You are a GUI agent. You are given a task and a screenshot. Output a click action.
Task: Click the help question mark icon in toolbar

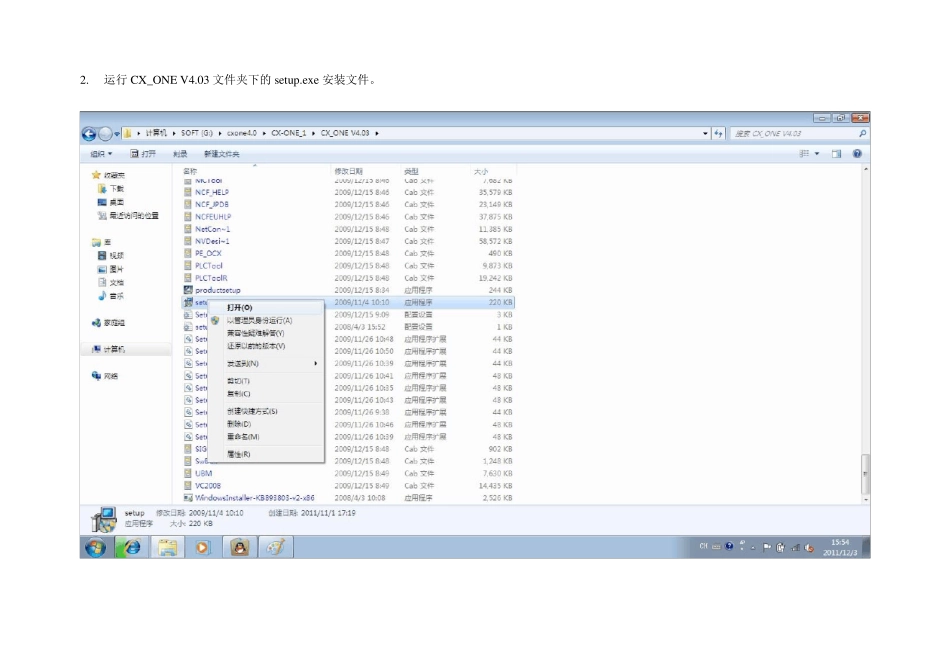tap(857, 154)
